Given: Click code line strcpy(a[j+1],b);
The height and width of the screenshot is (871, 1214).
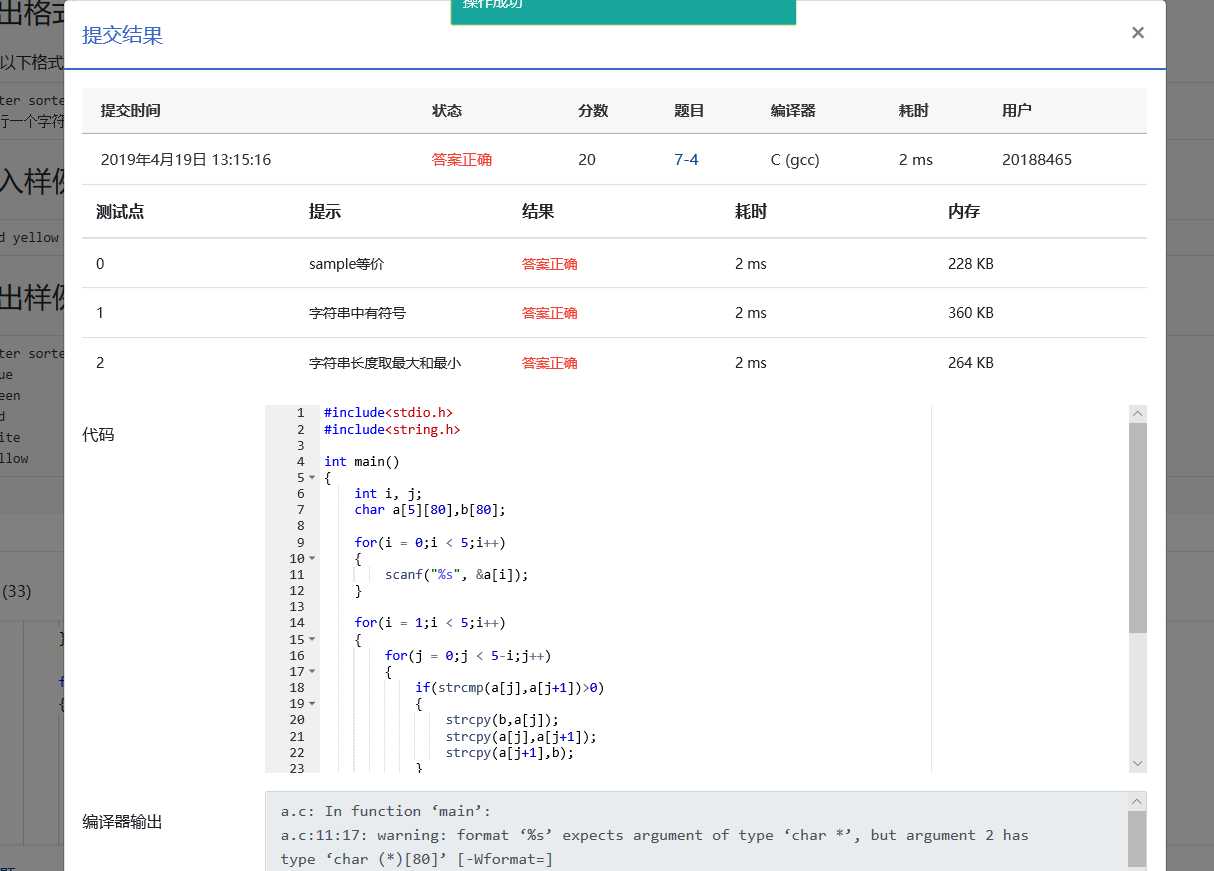Looking at the screenshot, I should click(511, 753).
